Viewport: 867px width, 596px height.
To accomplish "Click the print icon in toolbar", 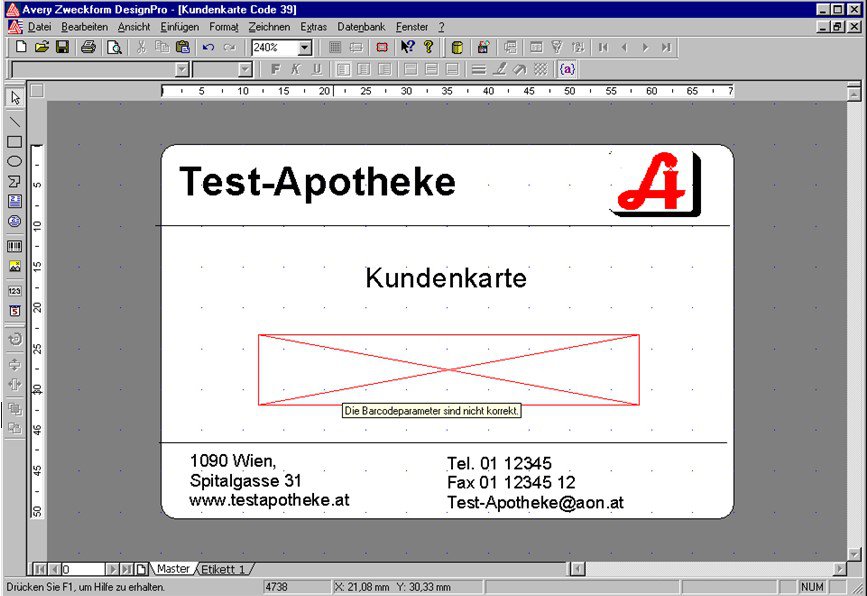I will coord(88,47).
